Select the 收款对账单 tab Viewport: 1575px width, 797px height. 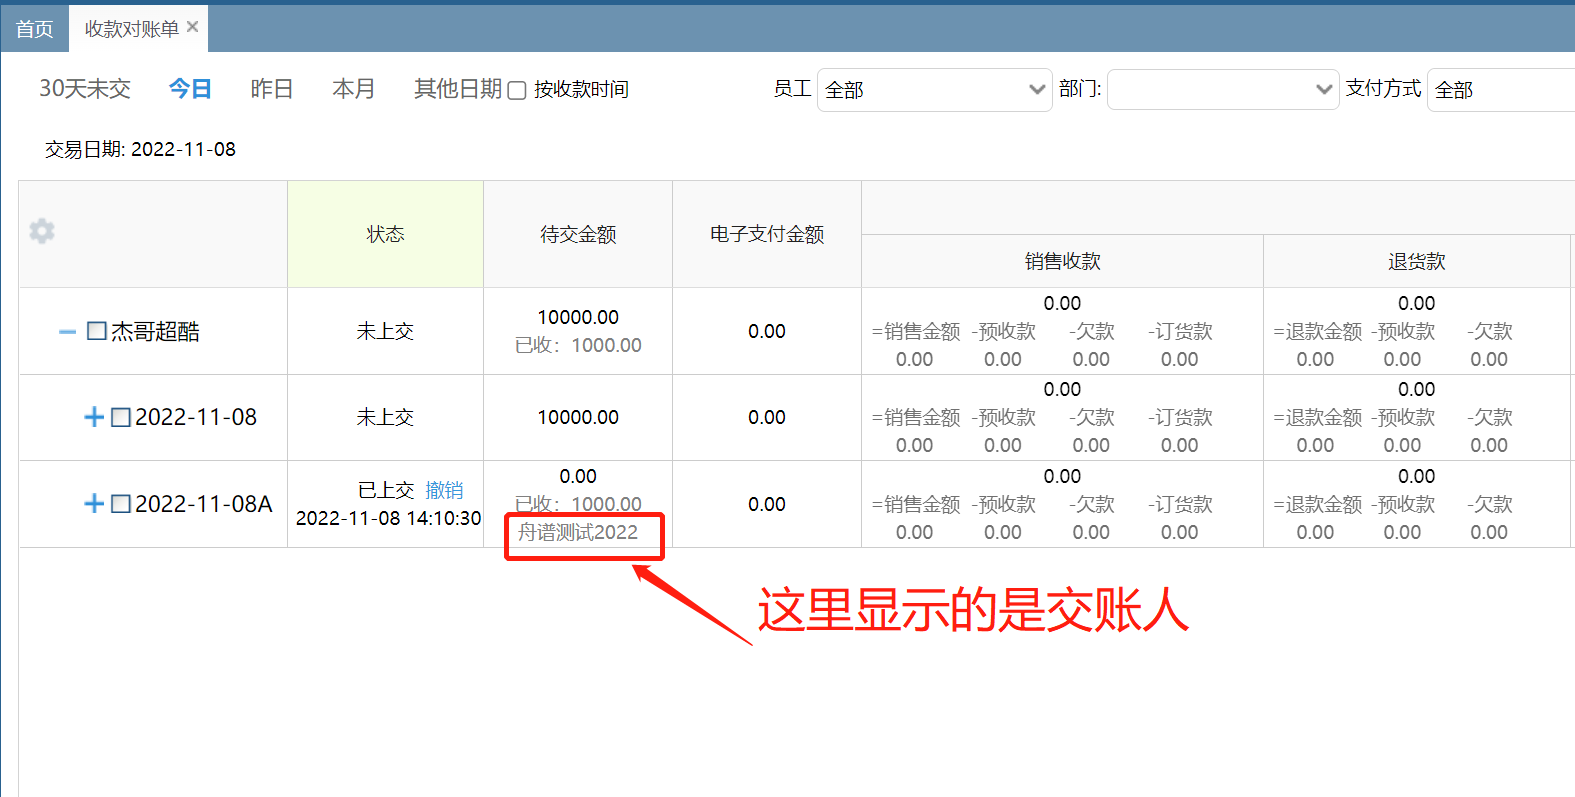(131, 29)
